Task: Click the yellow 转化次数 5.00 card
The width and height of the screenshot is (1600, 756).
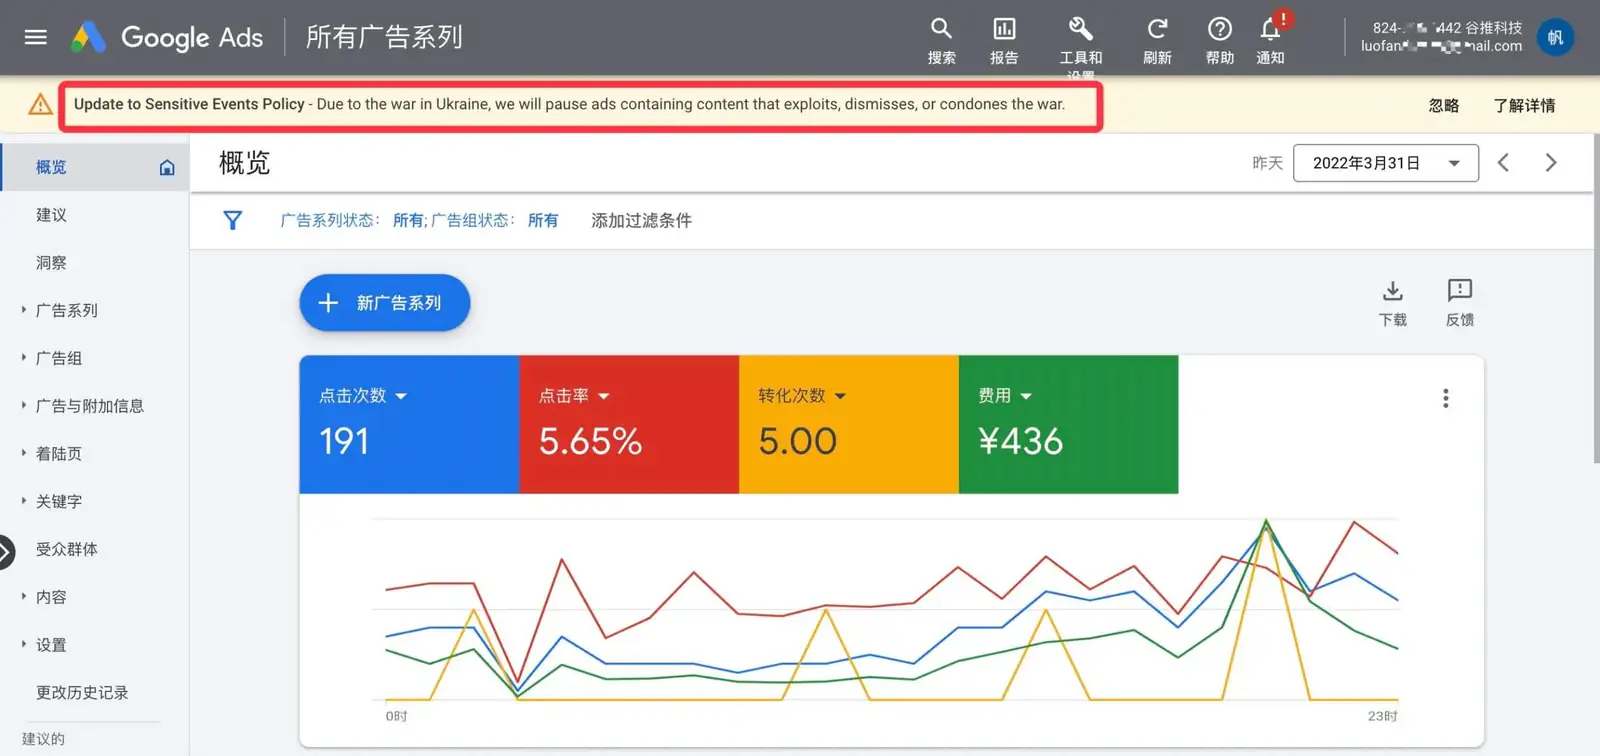Action: [849, 424]
